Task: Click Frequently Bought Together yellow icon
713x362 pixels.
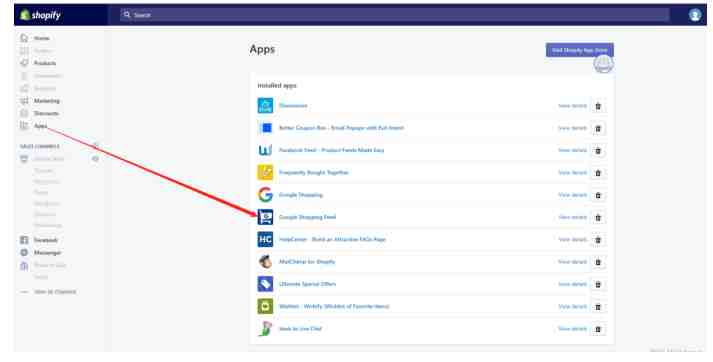Action: 266,172
